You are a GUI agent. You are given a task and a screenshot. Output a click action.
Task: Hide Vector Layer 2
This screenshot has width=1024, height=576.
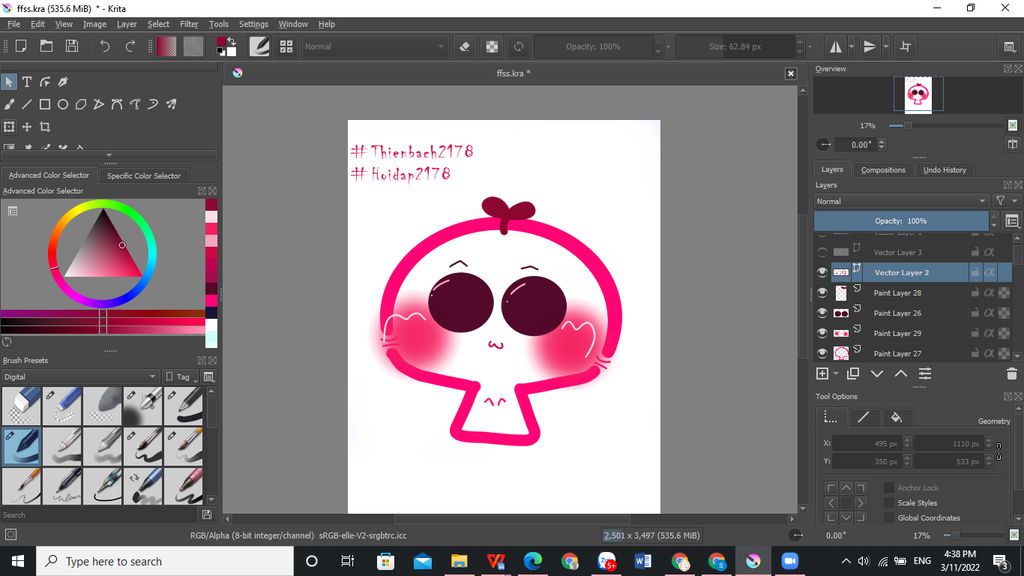click(x=822, y=272)
